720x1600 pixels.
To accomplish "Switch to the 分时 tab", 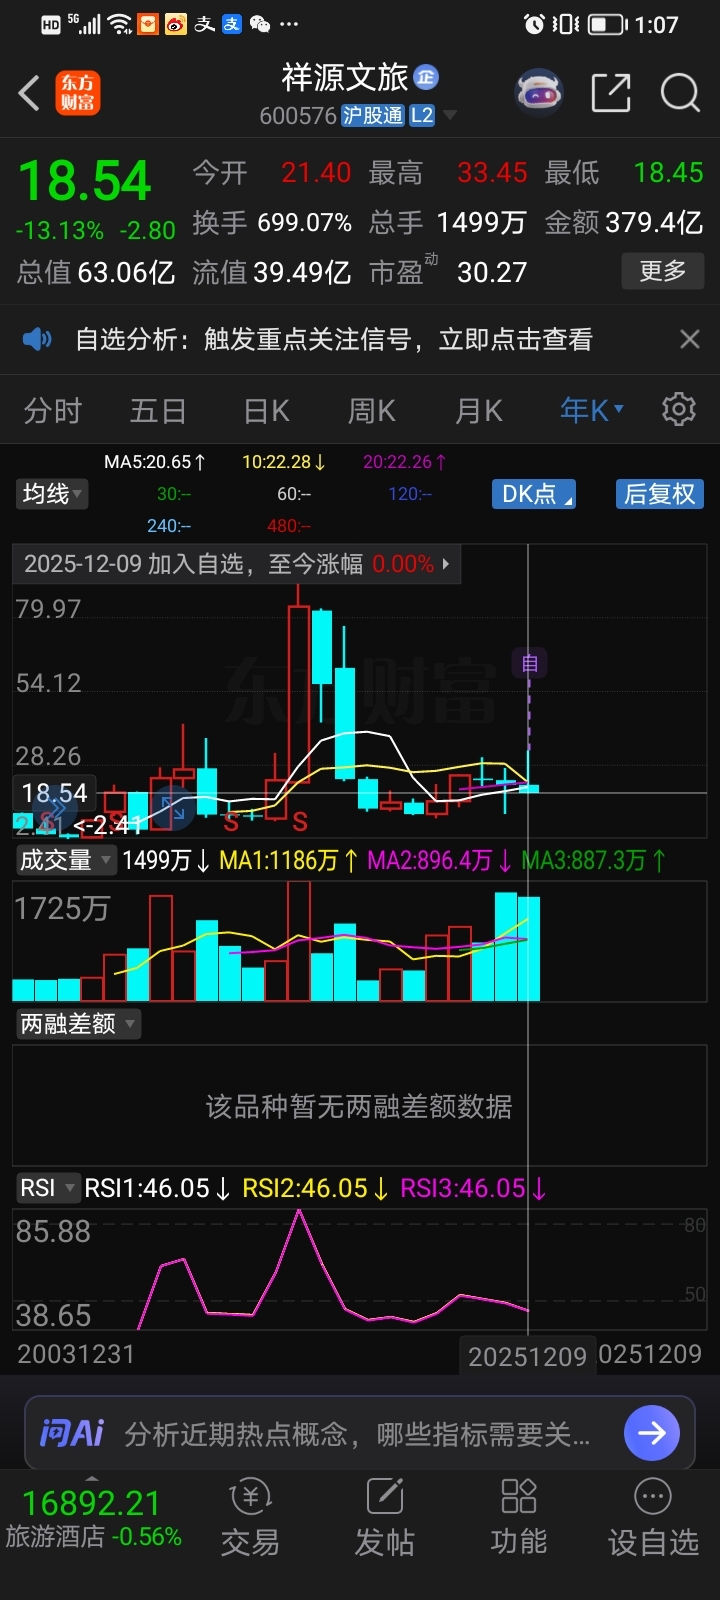I will tap(52, 411).
